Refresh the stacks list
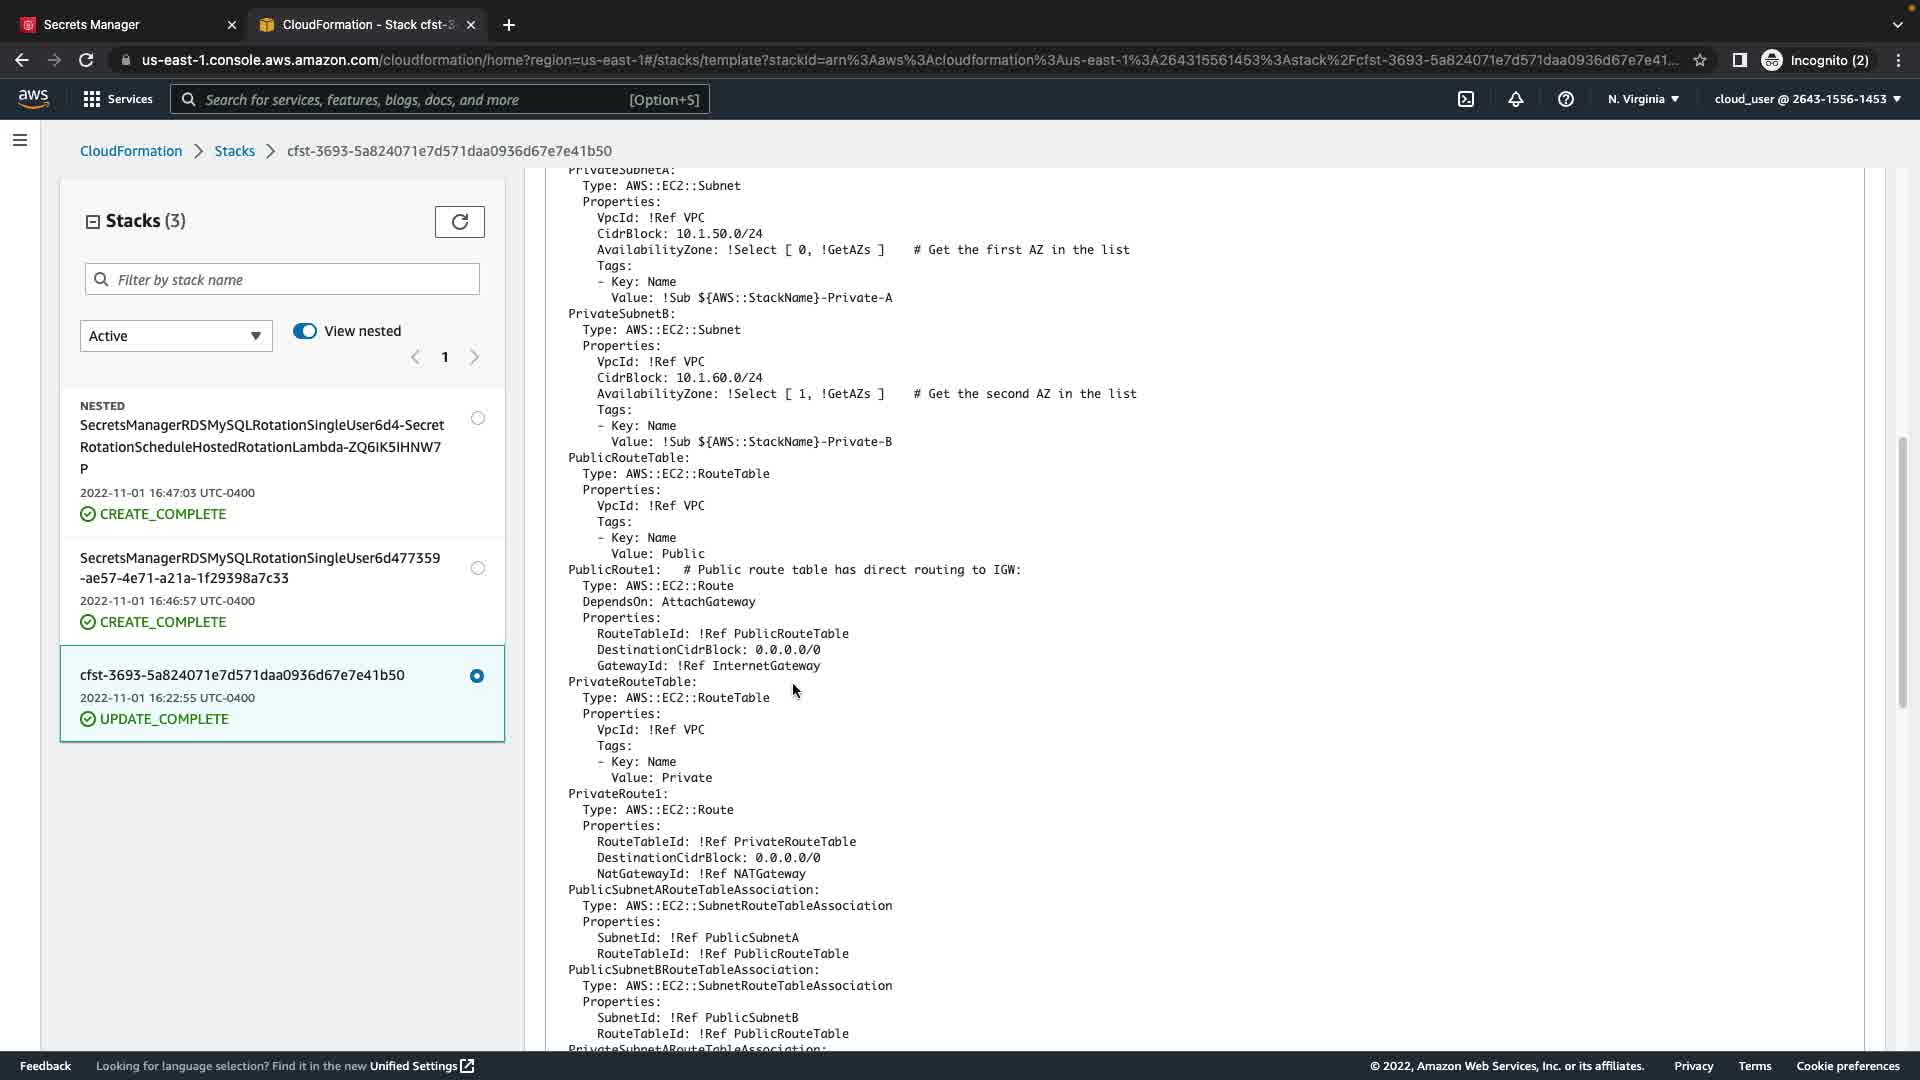Viewport: 1920px width, 1080px height. click(459, 222)
